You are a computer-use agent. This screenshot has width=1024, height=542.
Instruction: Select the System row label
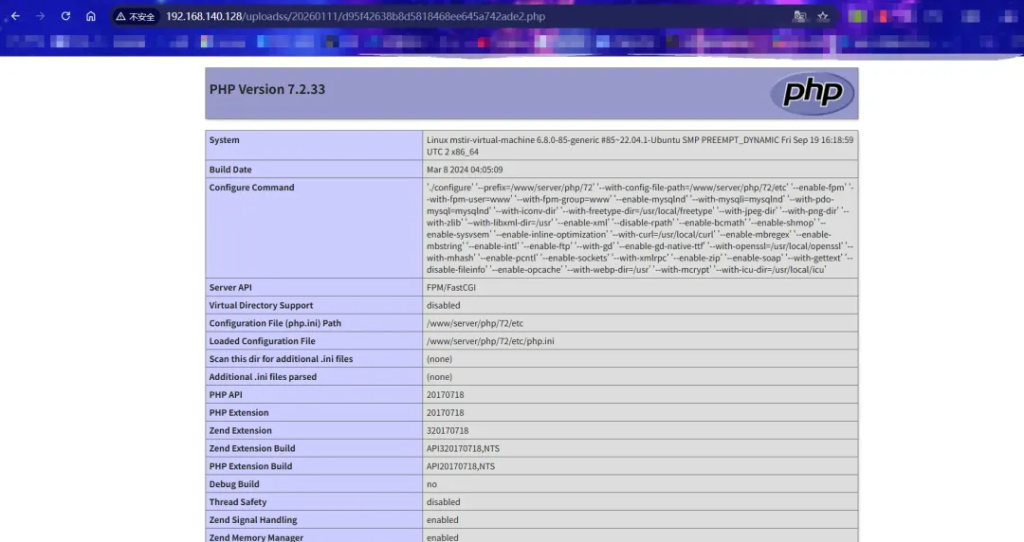[225, 140]
